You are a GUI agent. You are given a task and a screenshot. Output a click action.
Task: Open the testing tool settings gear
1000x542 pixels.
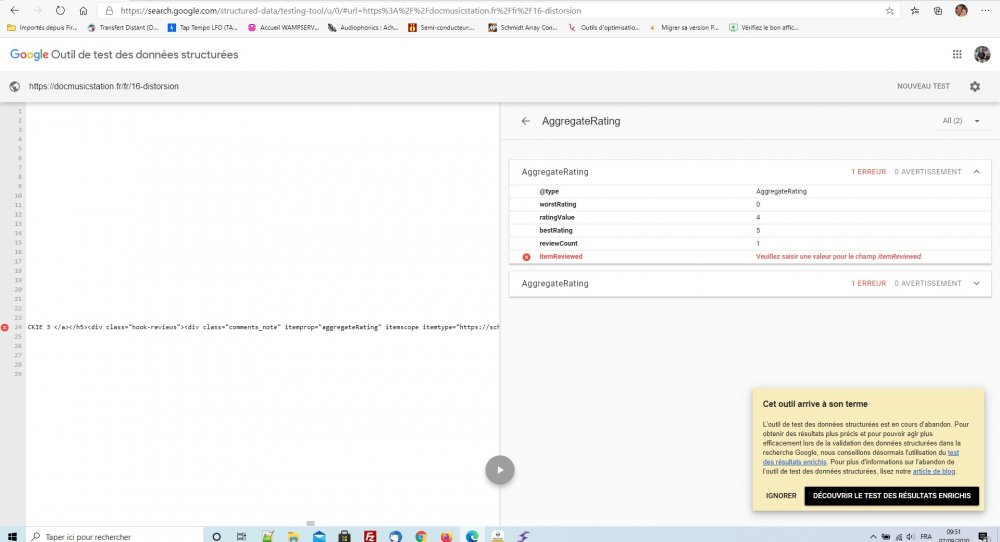coord(974,86)
